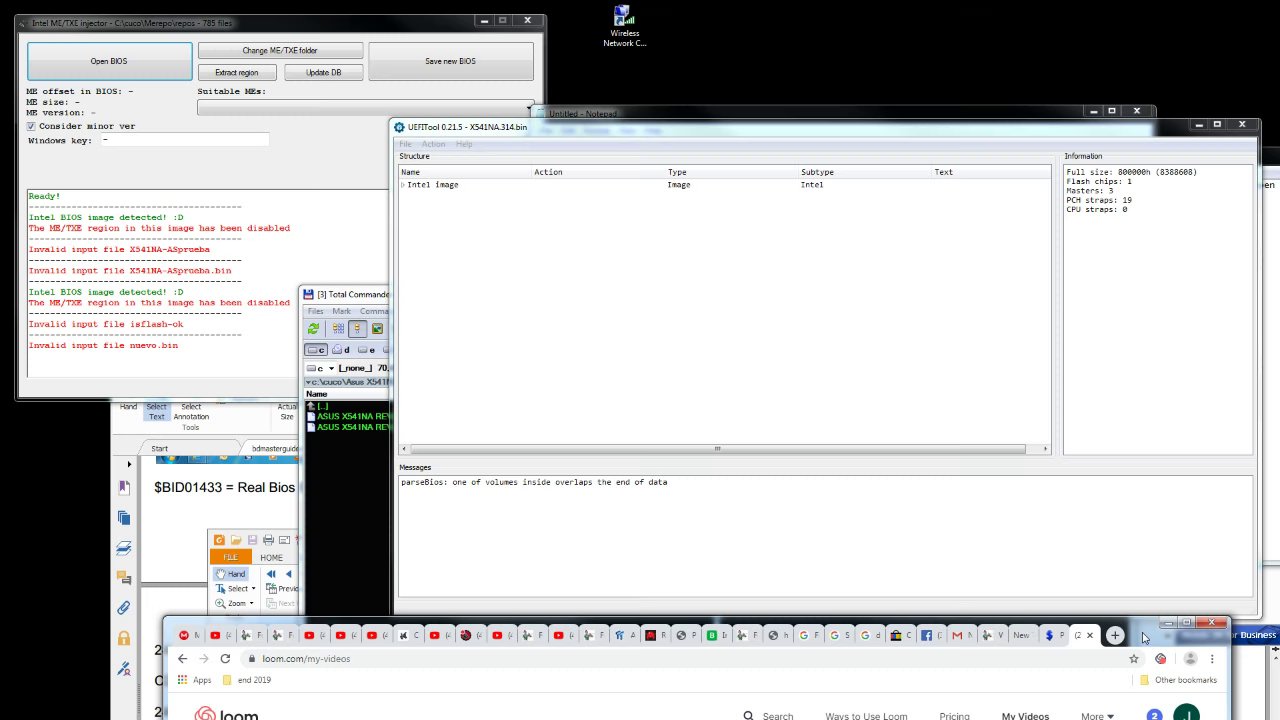1280x720 pixels.
Task: Click the Change ME/TXE folder button
Action: pos(280,50)
